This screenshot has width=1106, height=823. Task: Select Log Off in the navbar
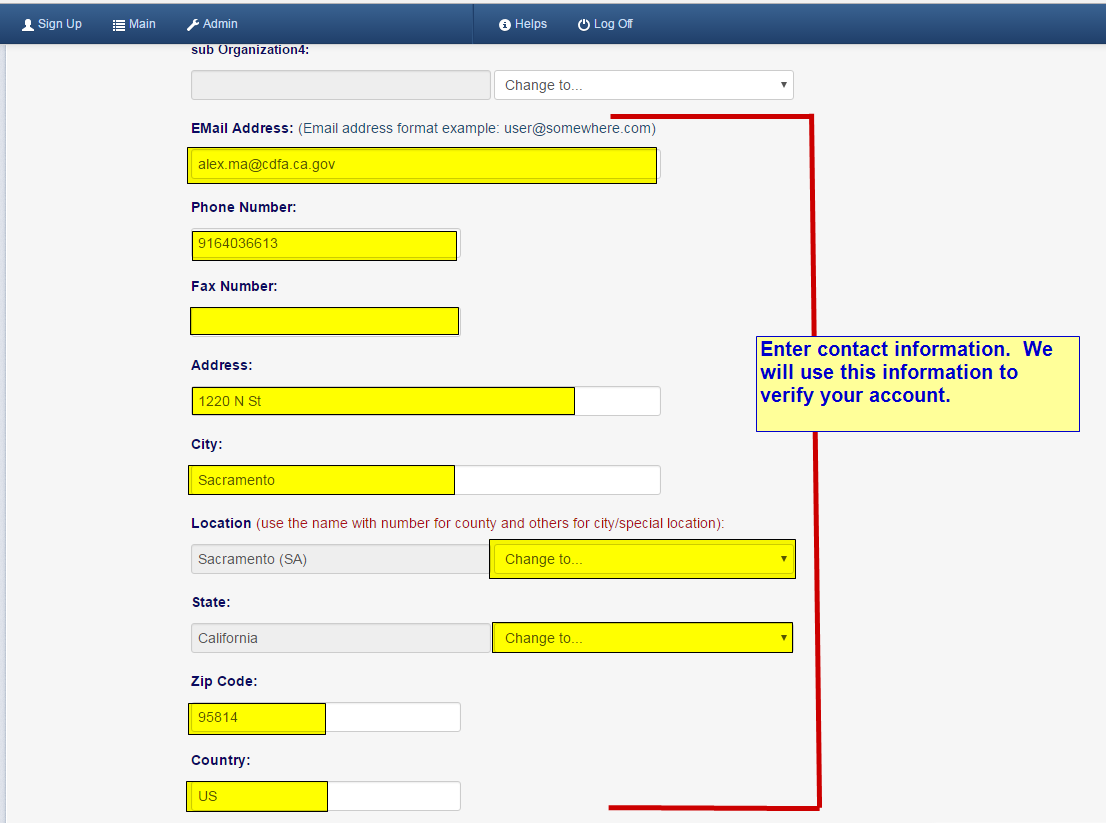(x=605, y=24)
